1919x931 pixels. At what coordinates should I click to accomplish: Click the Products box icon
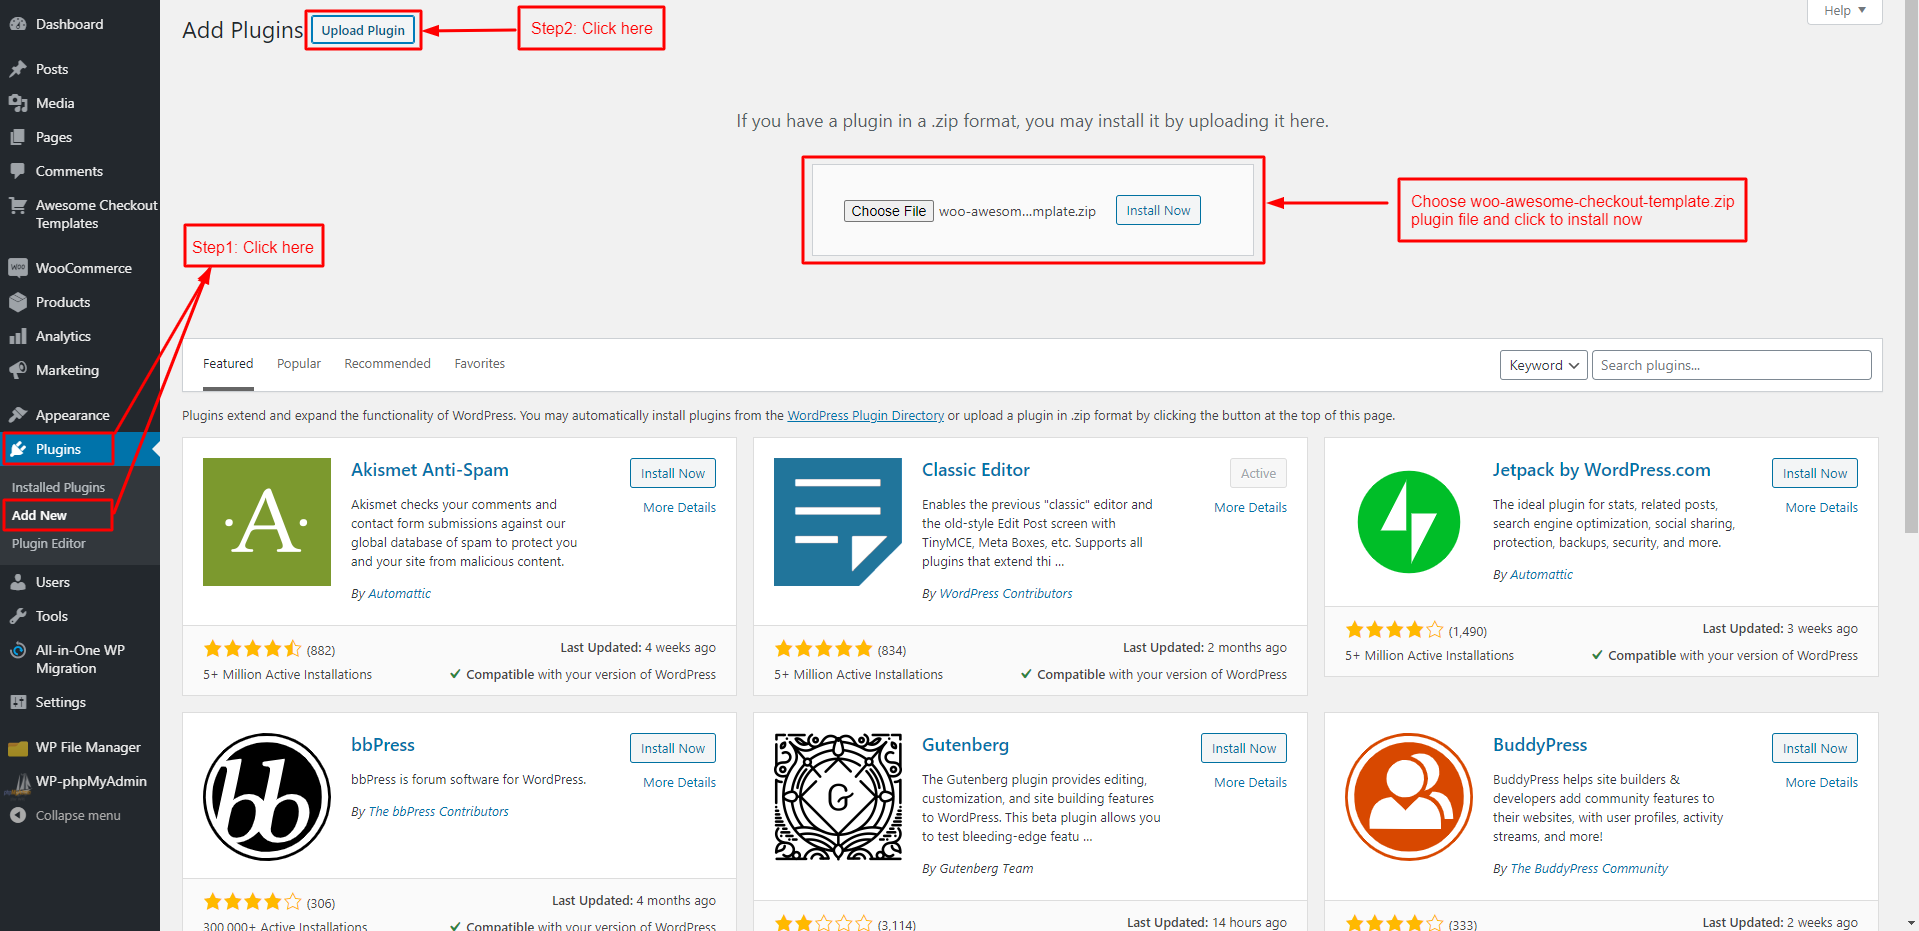coord(18,302)
